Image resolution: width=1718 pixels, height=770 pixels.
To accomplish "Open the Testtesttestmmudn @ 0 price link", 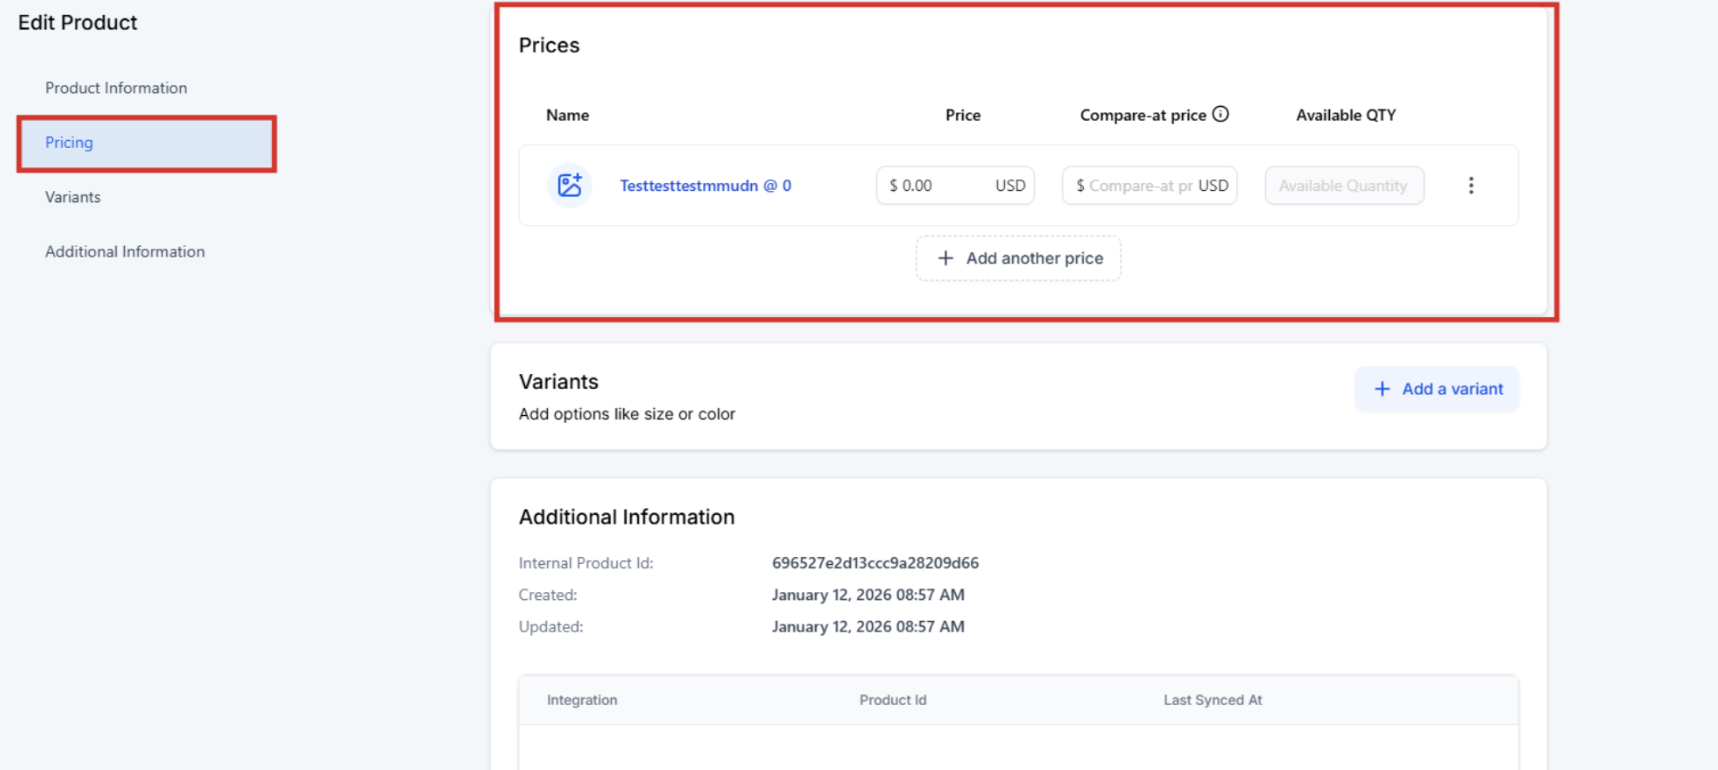I will 705,185.
